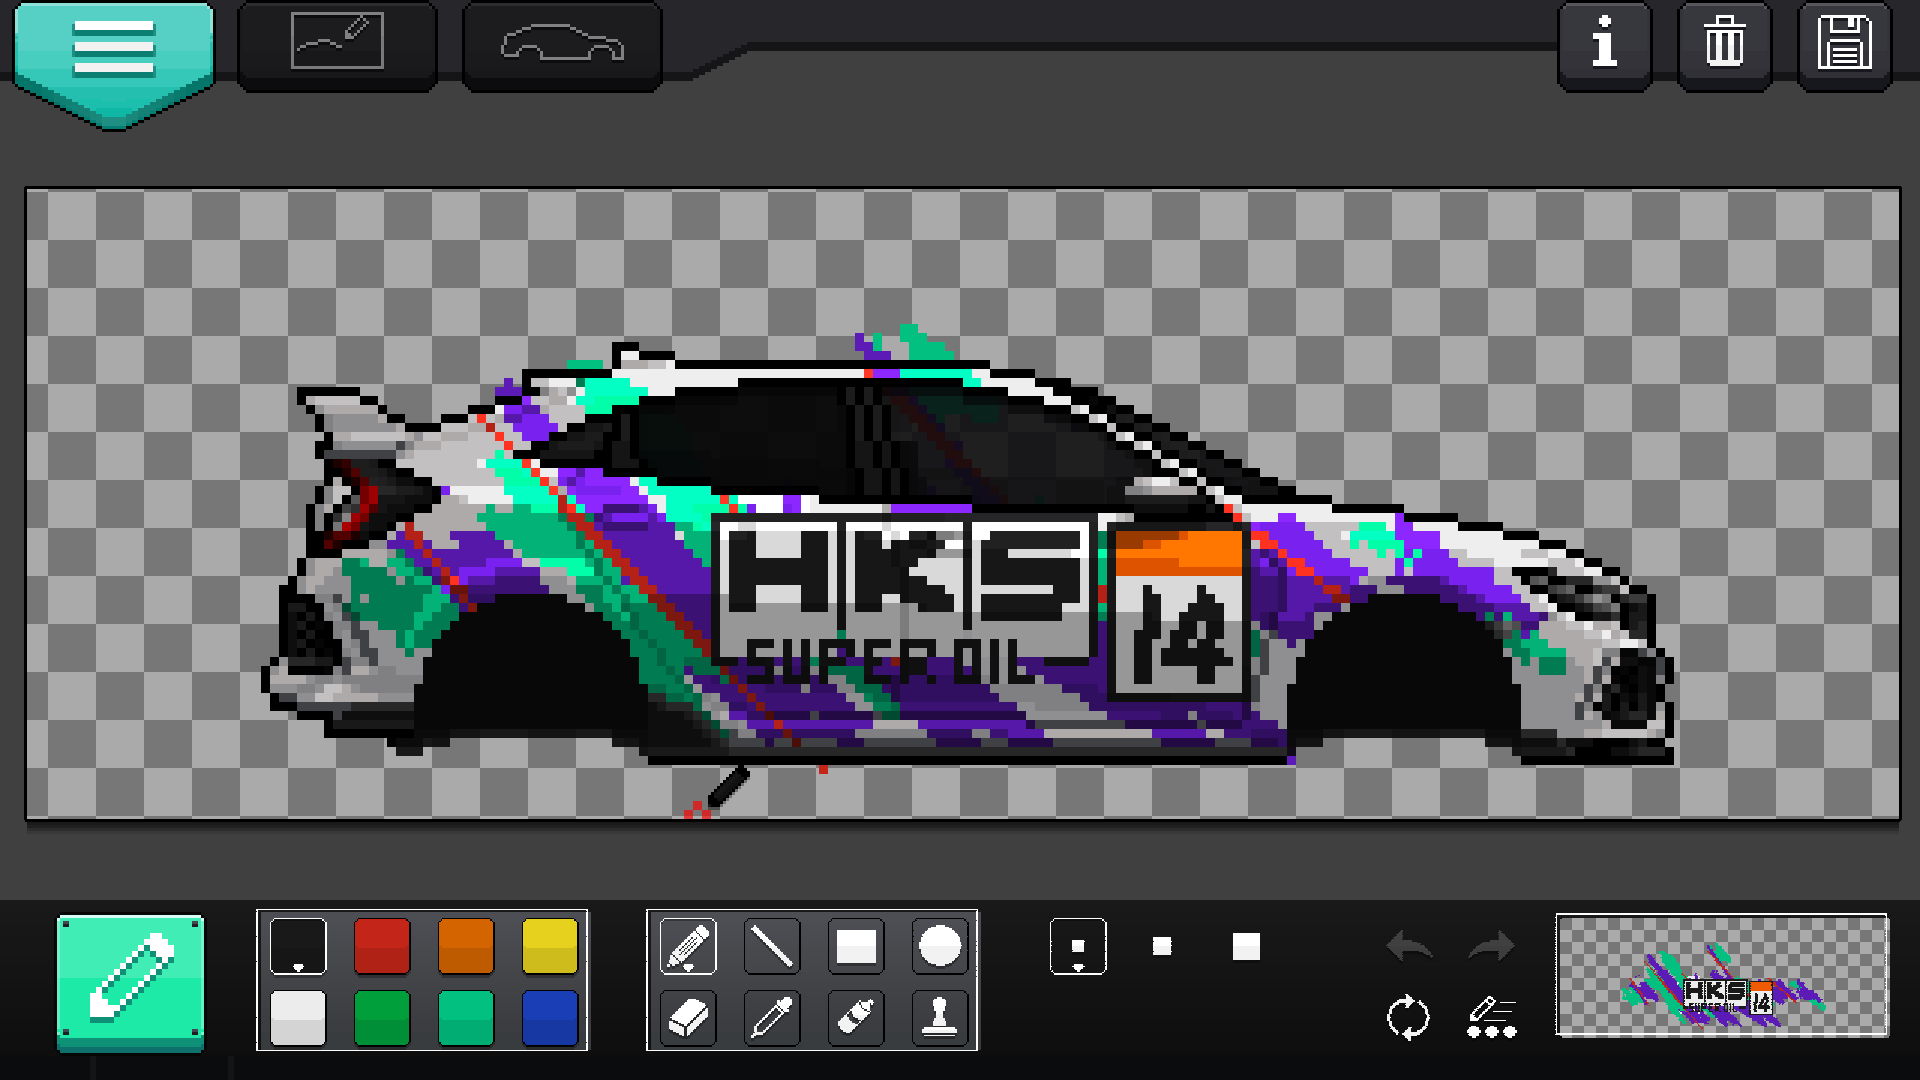The width and height of the screenshot is (1920, 1080).
Task: Switch to the livery drawing tab
Action: (337, 45)
